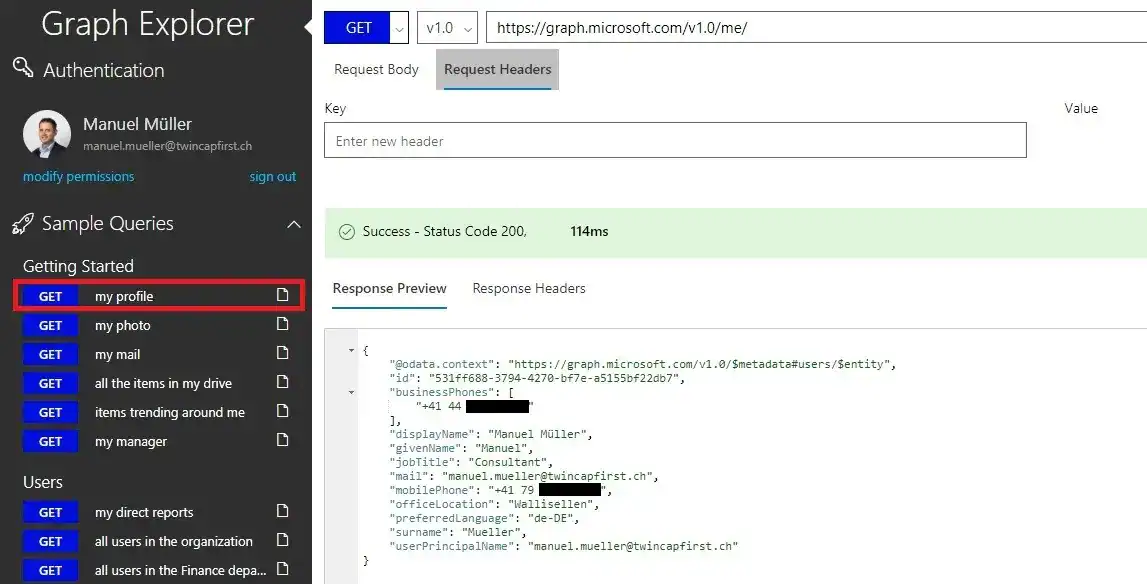Click the Success - Status Code 200 message
The width and height of the screenshot is (1147, 584).
coord(445,231)
